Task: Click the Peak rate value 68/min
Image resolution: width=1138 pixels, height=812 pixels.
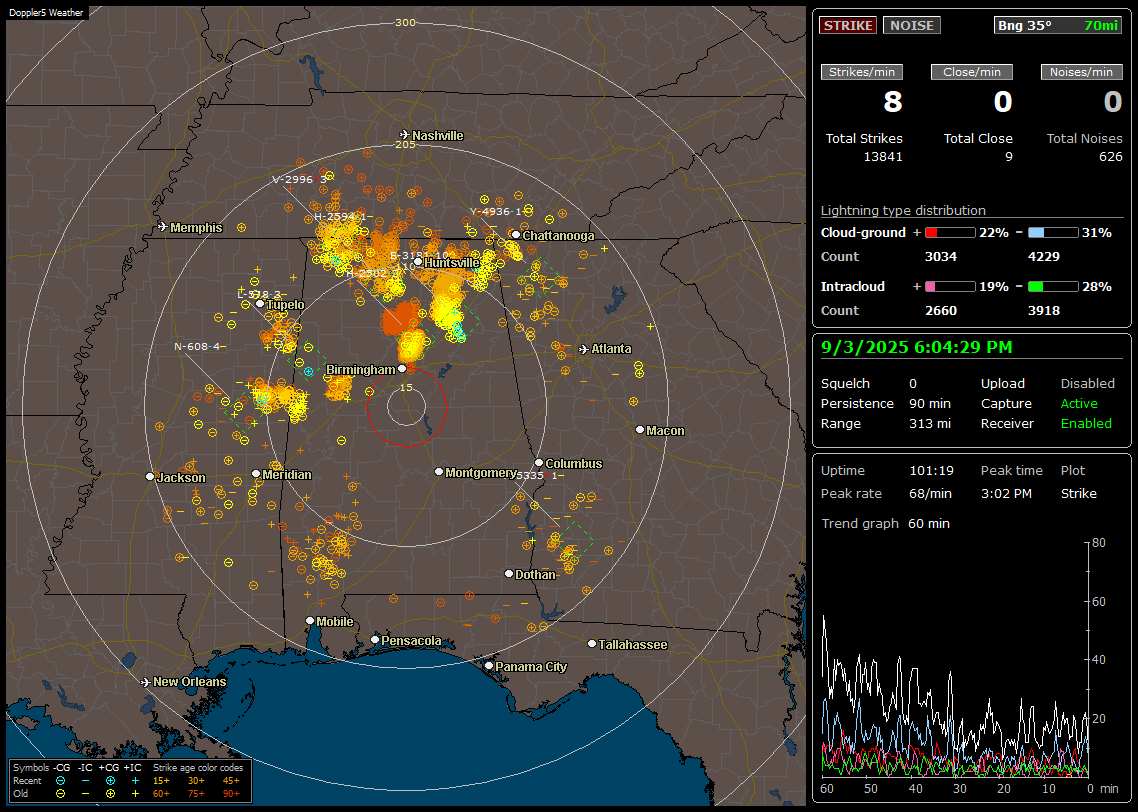Action: [930, 493]
